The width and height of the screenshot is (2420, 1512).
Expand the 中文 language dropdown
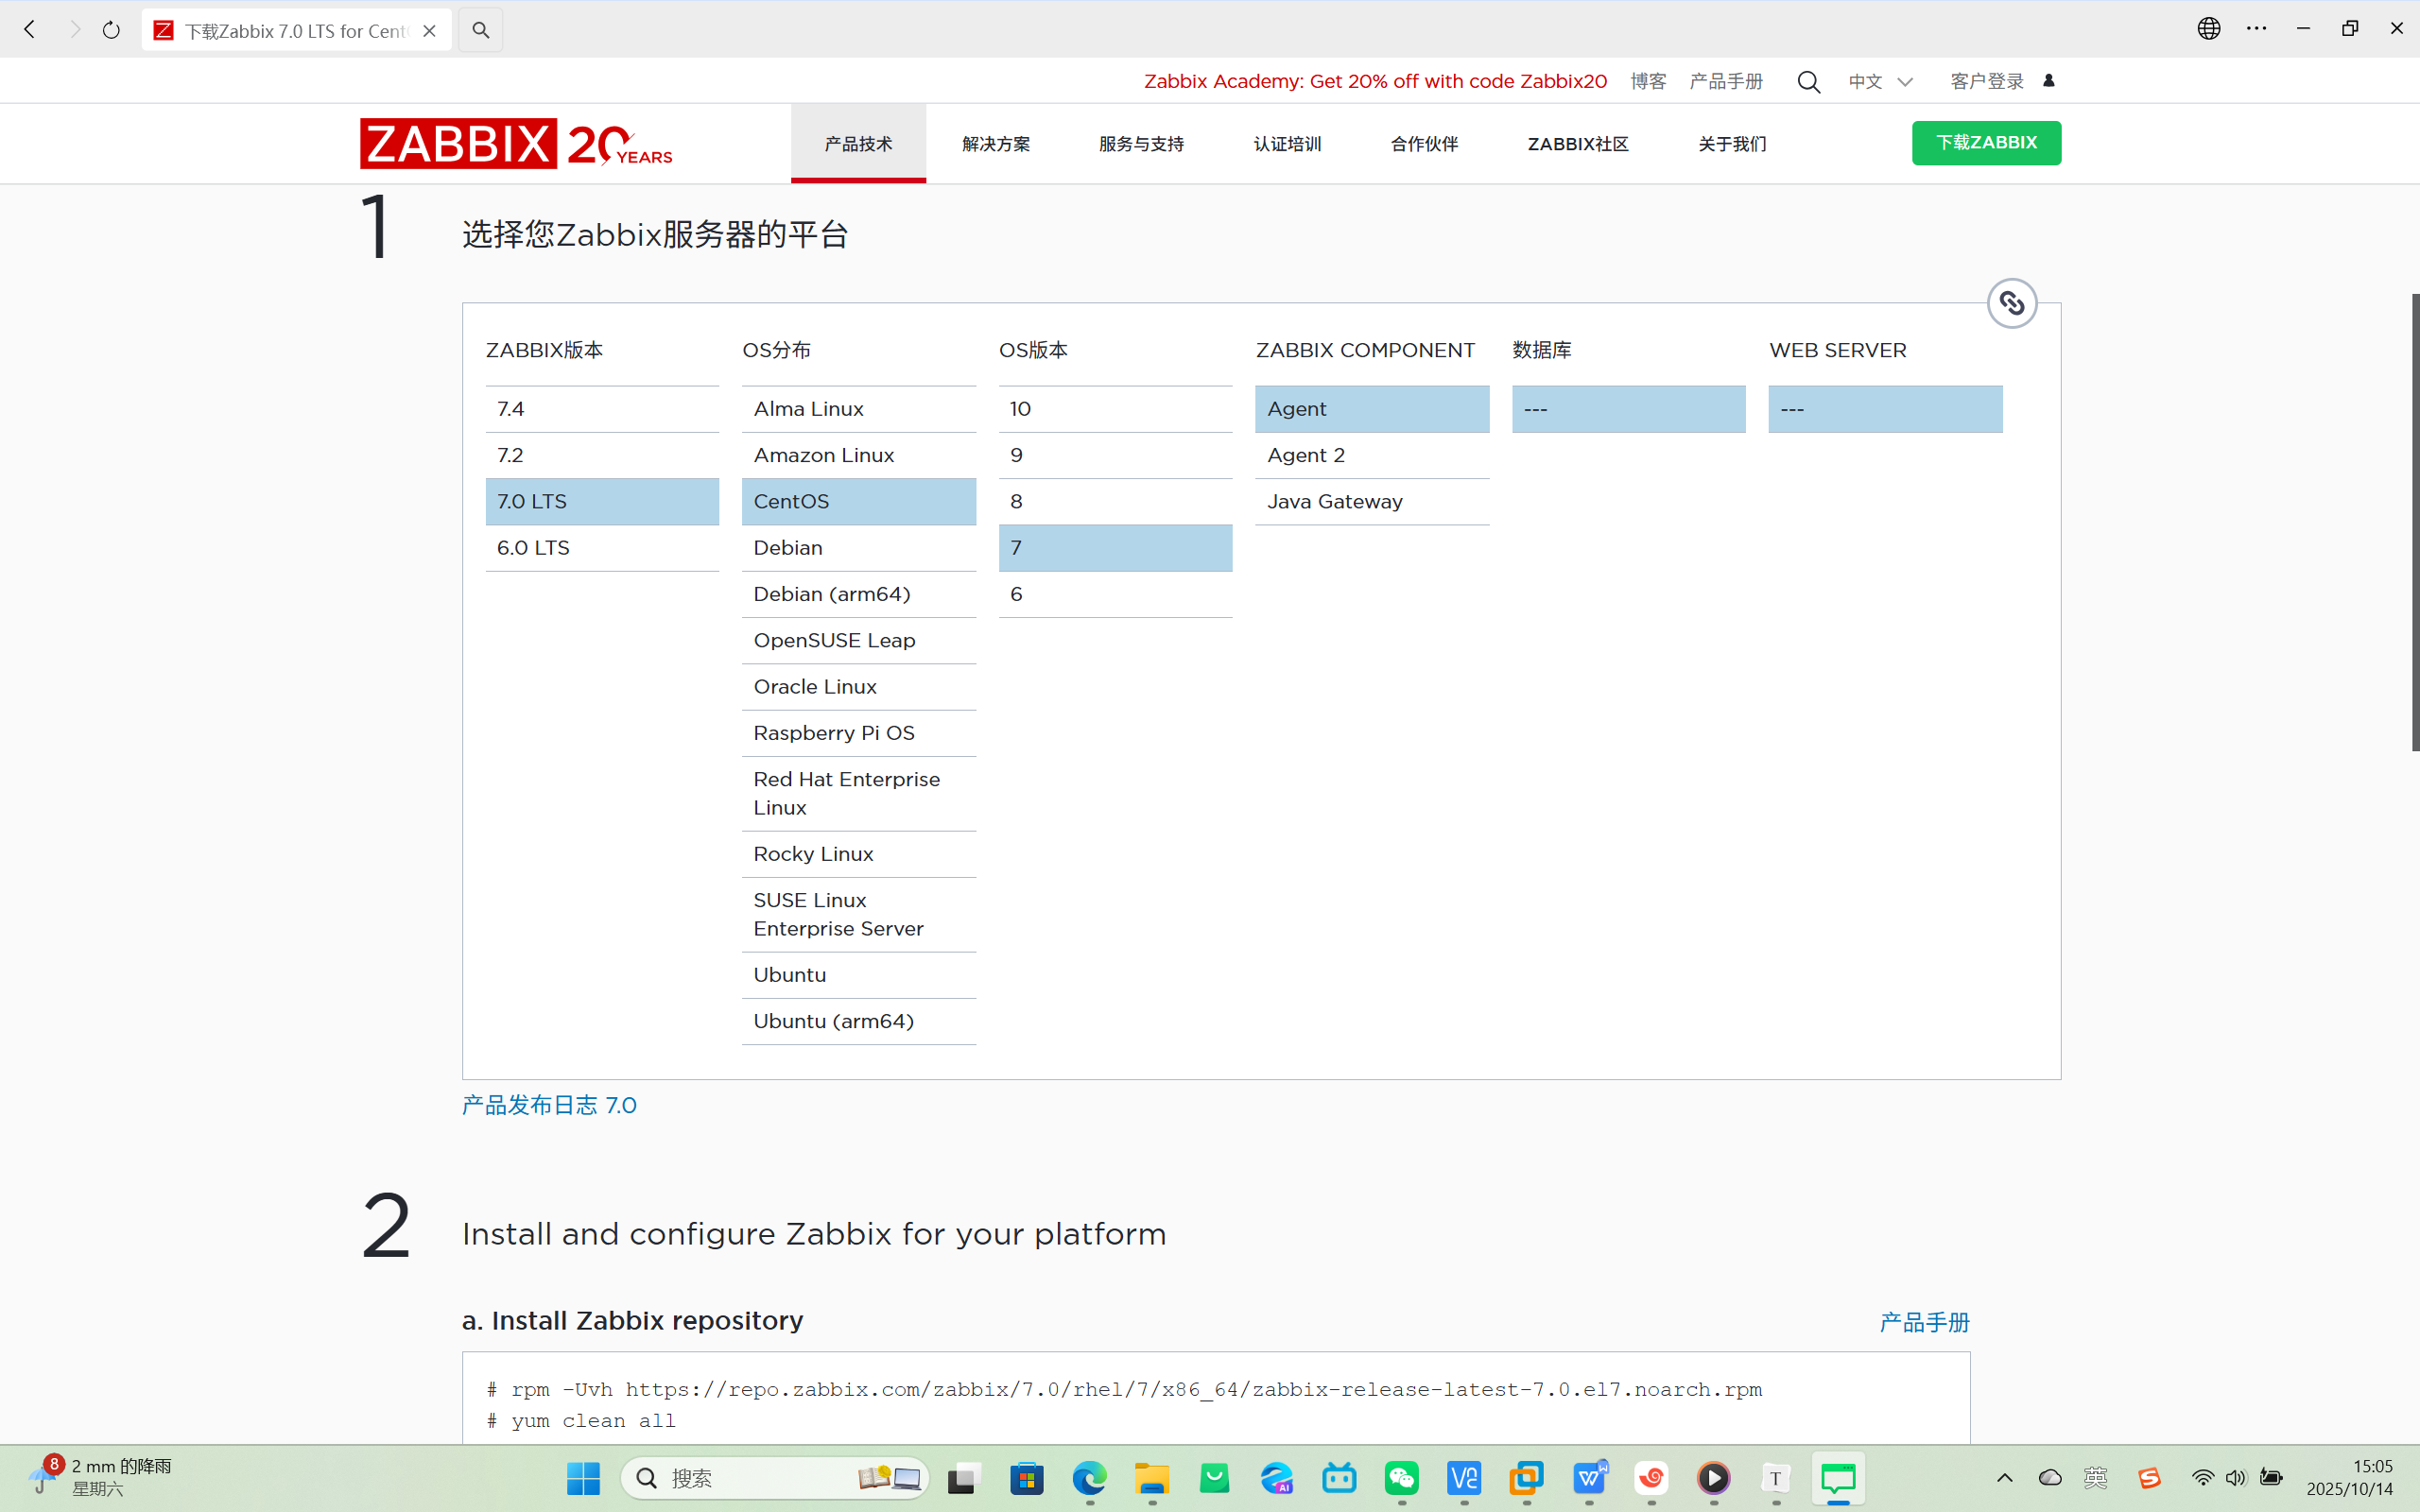pyautogui.click(x=1880, y=82)
